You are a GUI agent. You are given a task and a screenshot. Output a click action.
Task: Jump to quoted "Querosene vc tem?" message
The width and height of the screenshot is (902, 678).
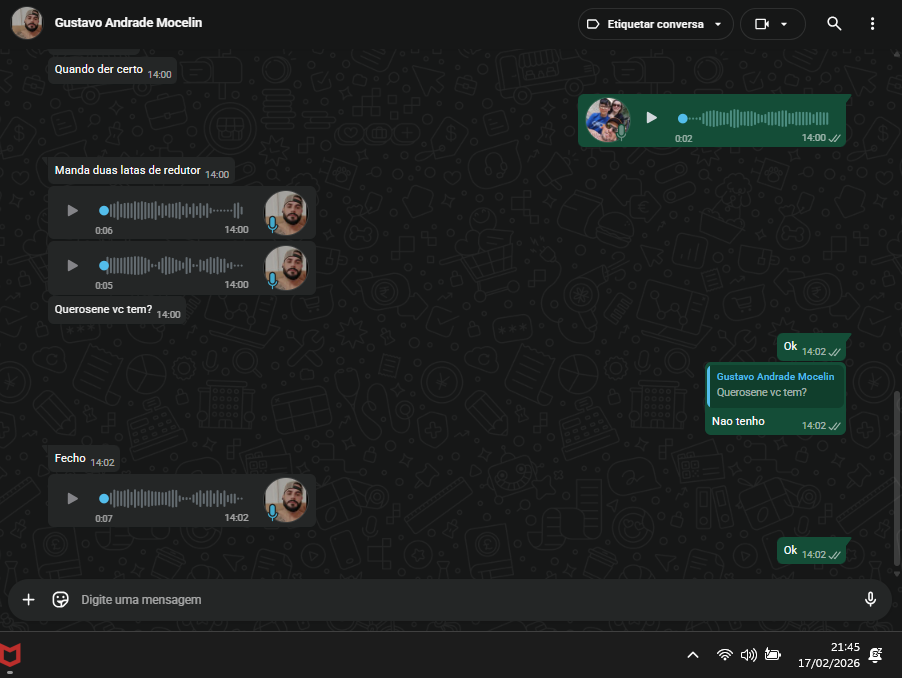click(x=775, y=385)
